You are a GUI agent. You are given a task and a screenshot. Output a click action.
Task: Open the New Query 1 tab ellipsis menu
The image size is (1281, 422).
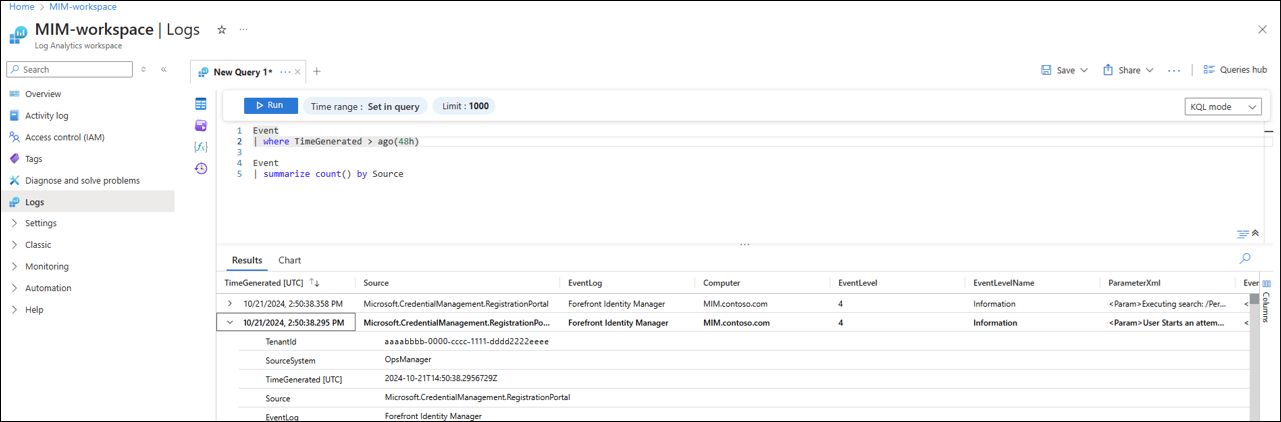[x=286, y=72]
